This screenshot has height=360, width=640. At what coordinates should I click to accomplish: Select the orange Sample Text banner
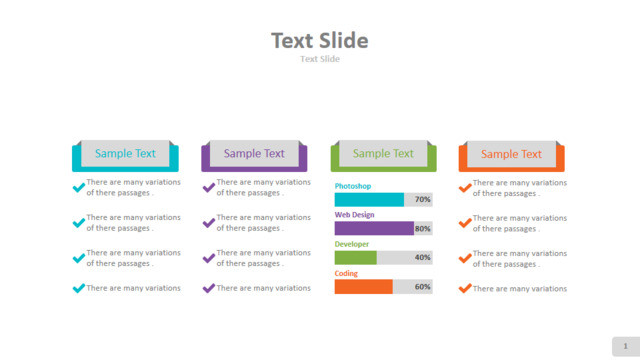(512, 156)
